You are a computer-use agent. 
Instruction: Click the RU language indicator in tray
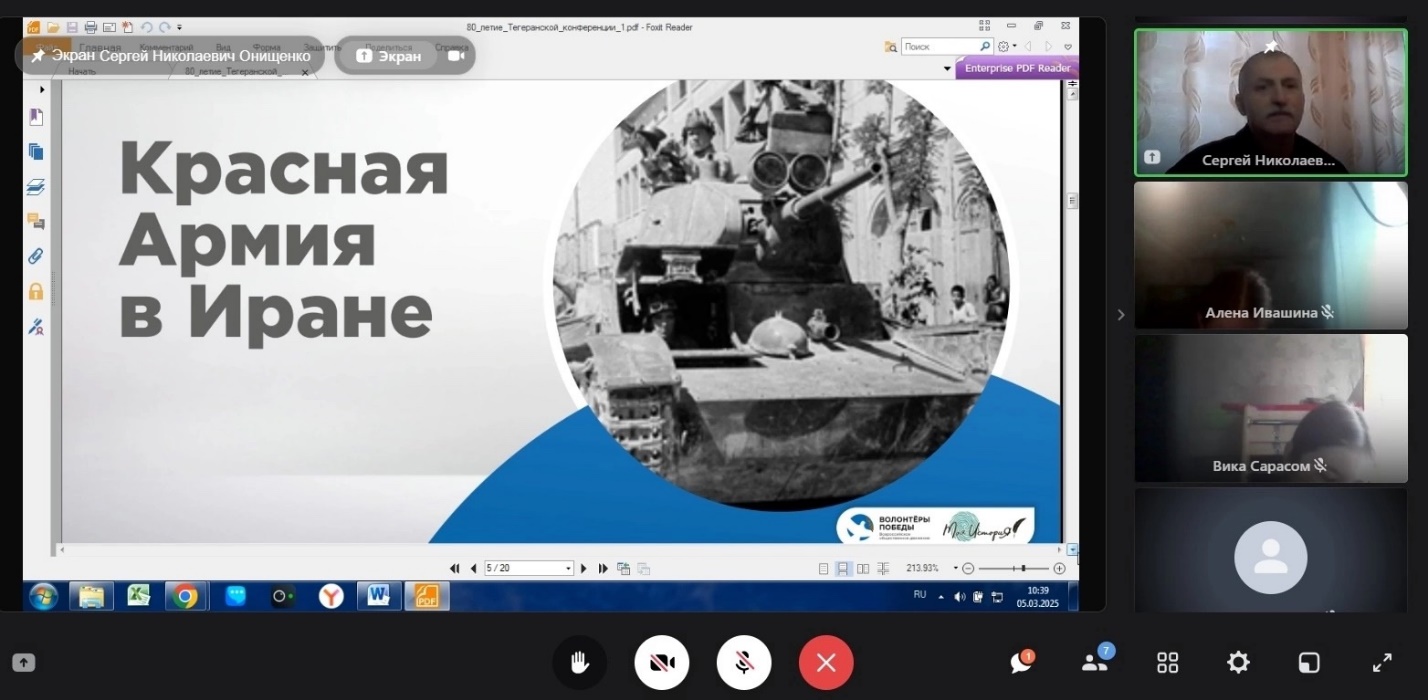click(x=920, y=594)
